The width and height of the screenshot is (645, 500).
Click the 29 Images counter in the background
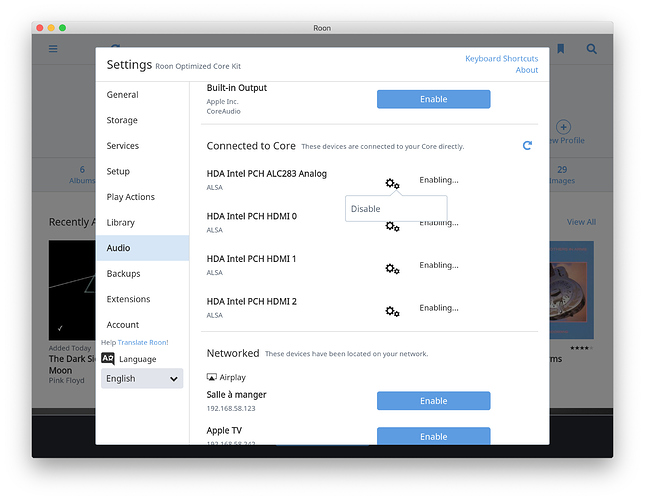[562, 175]
